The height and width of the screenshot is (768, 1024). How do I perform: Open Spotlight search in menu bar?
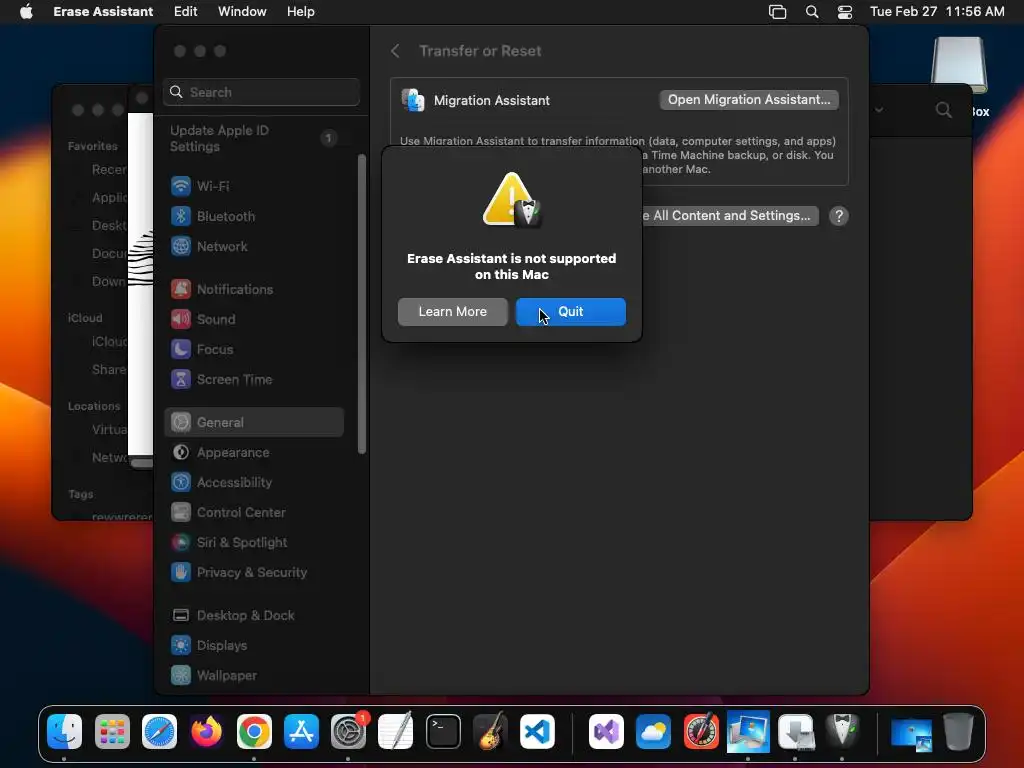[x=812, y=12]
